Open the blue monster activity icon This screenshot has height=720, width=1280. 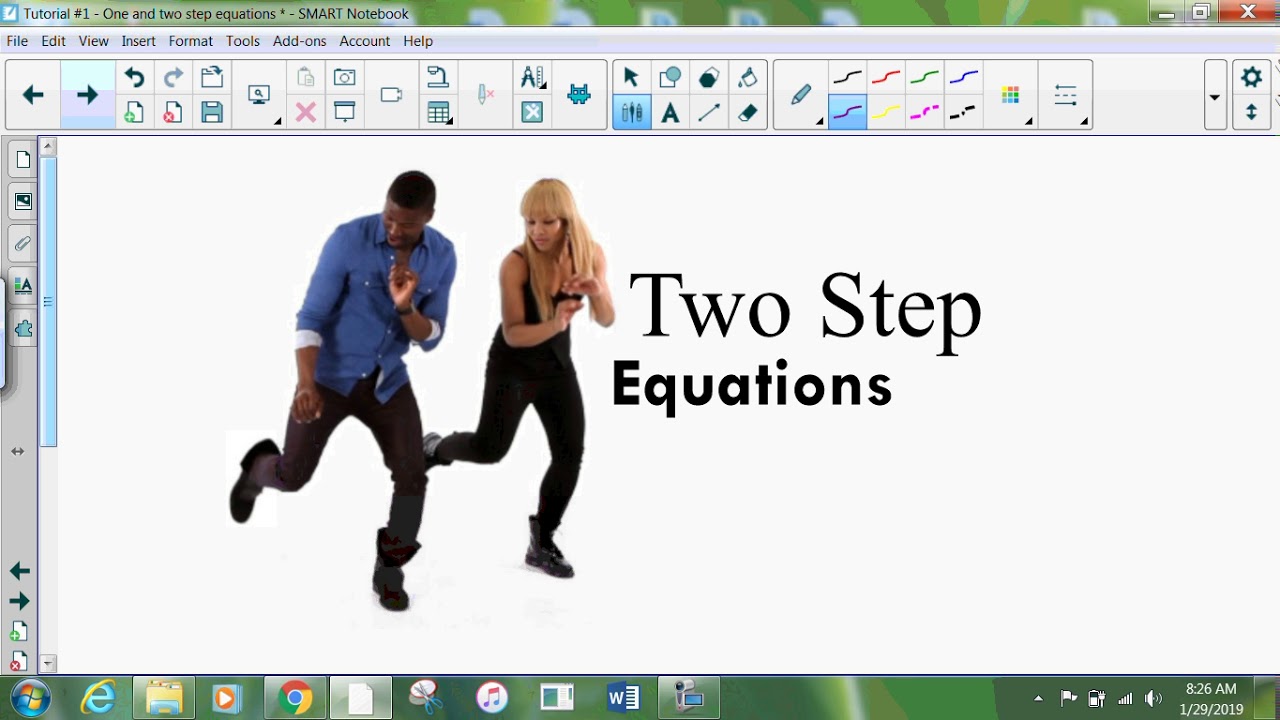[x=579, y=95]
